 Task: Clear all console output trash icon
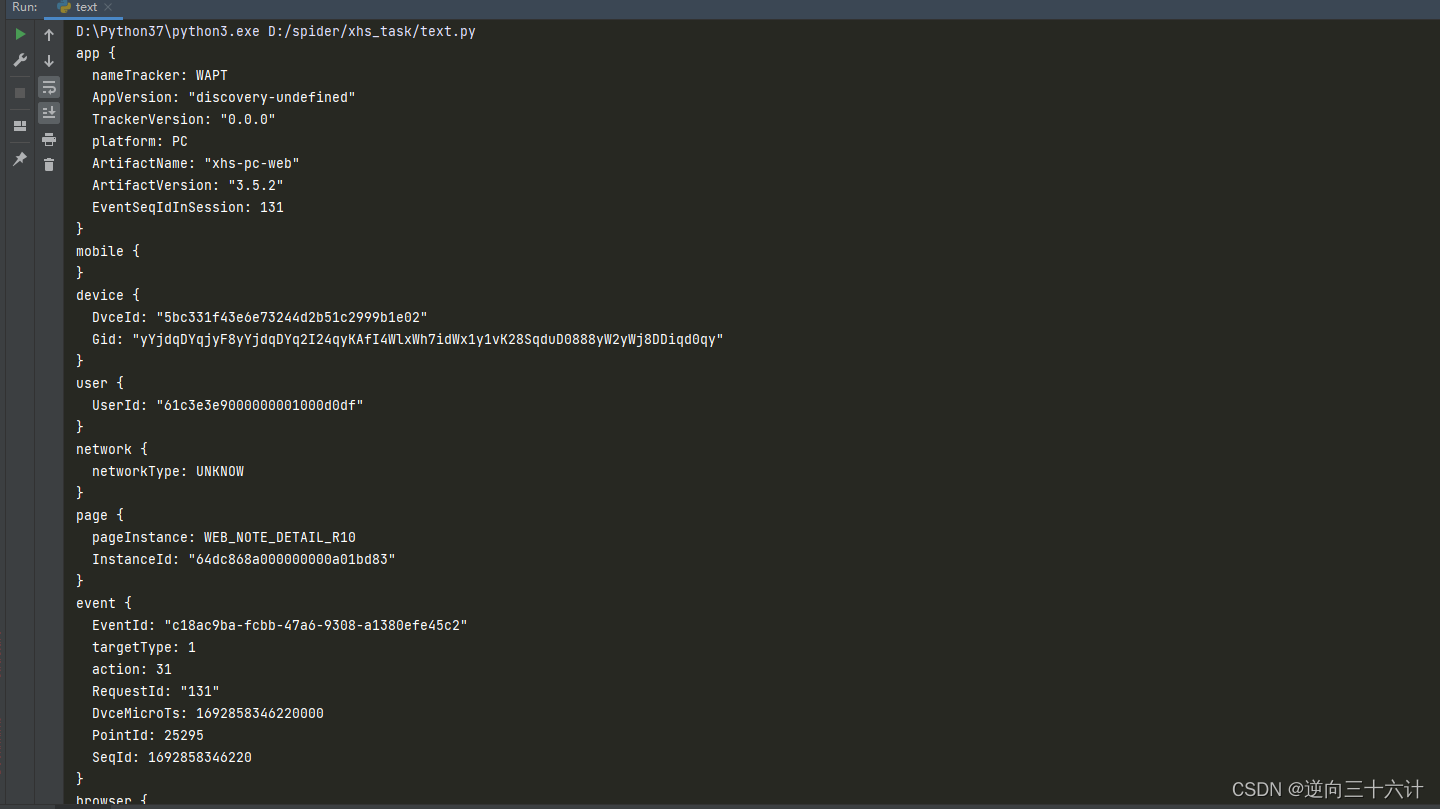(x=49, y=164)
